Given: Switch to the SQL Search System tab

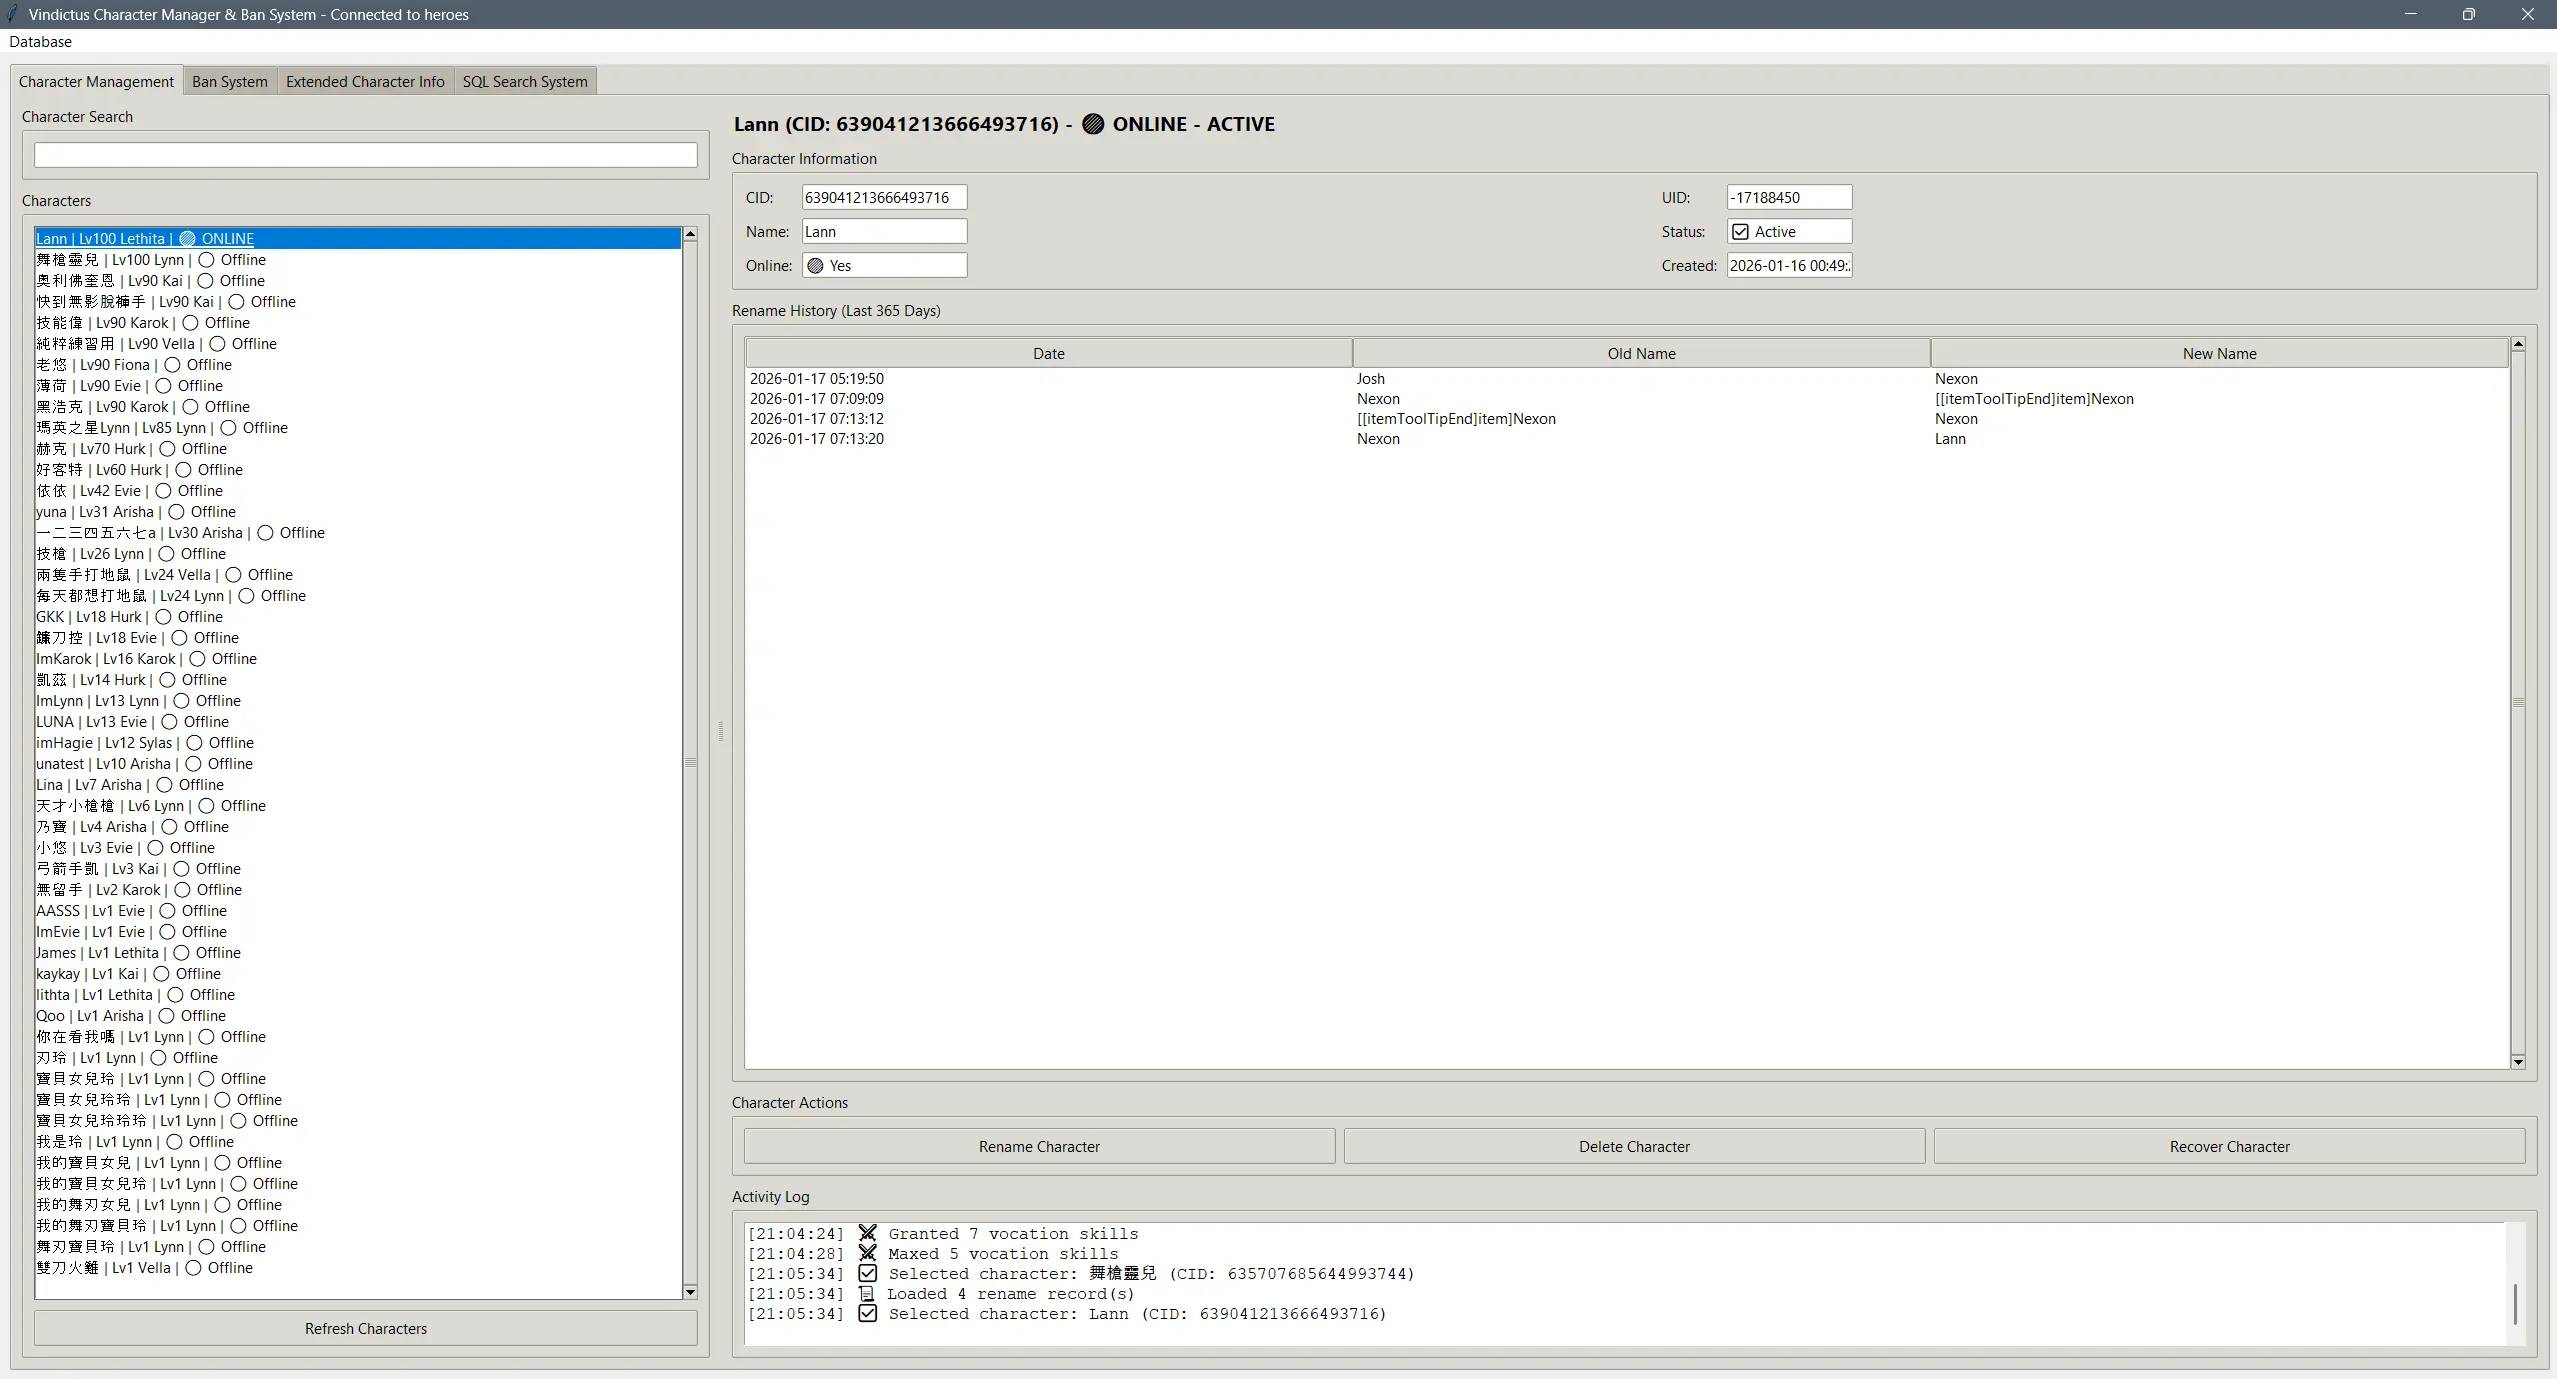Looking at the screenshot, I should click(525, 82).
